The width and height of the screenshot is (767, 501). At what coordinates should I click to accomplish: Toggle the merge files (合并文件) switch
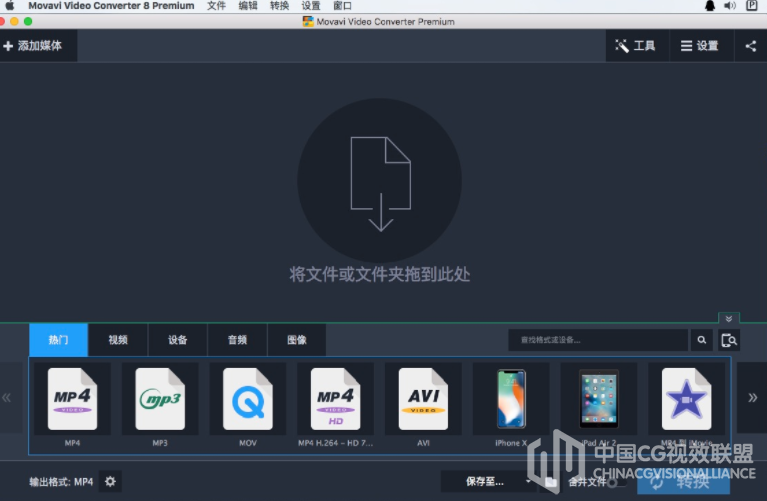616,482
